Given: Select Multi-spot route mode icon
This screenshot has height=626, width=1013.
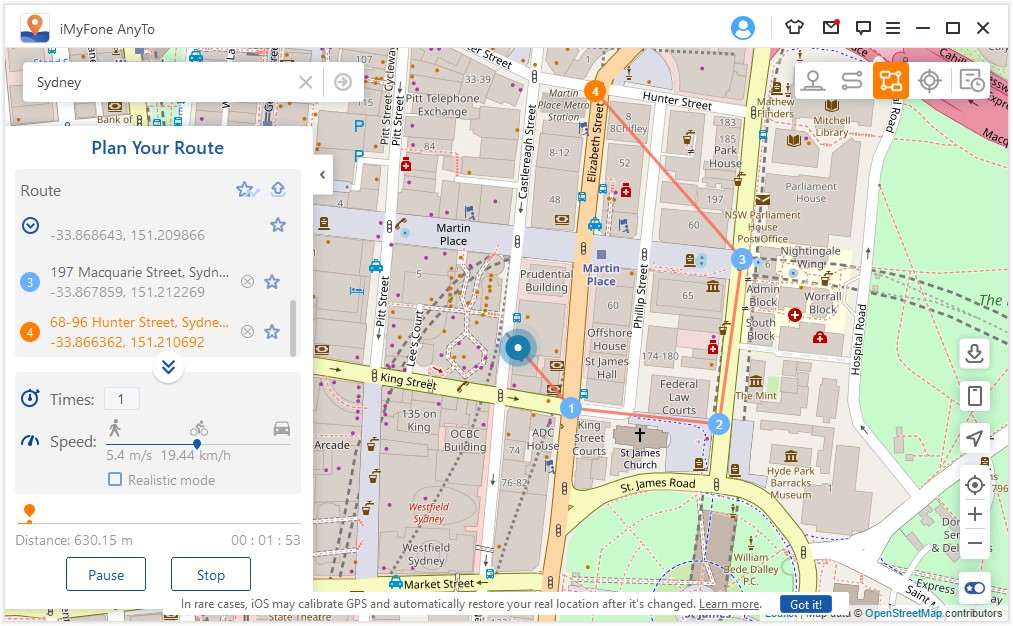Looking at the screenshot, I should tap(890, 81).
